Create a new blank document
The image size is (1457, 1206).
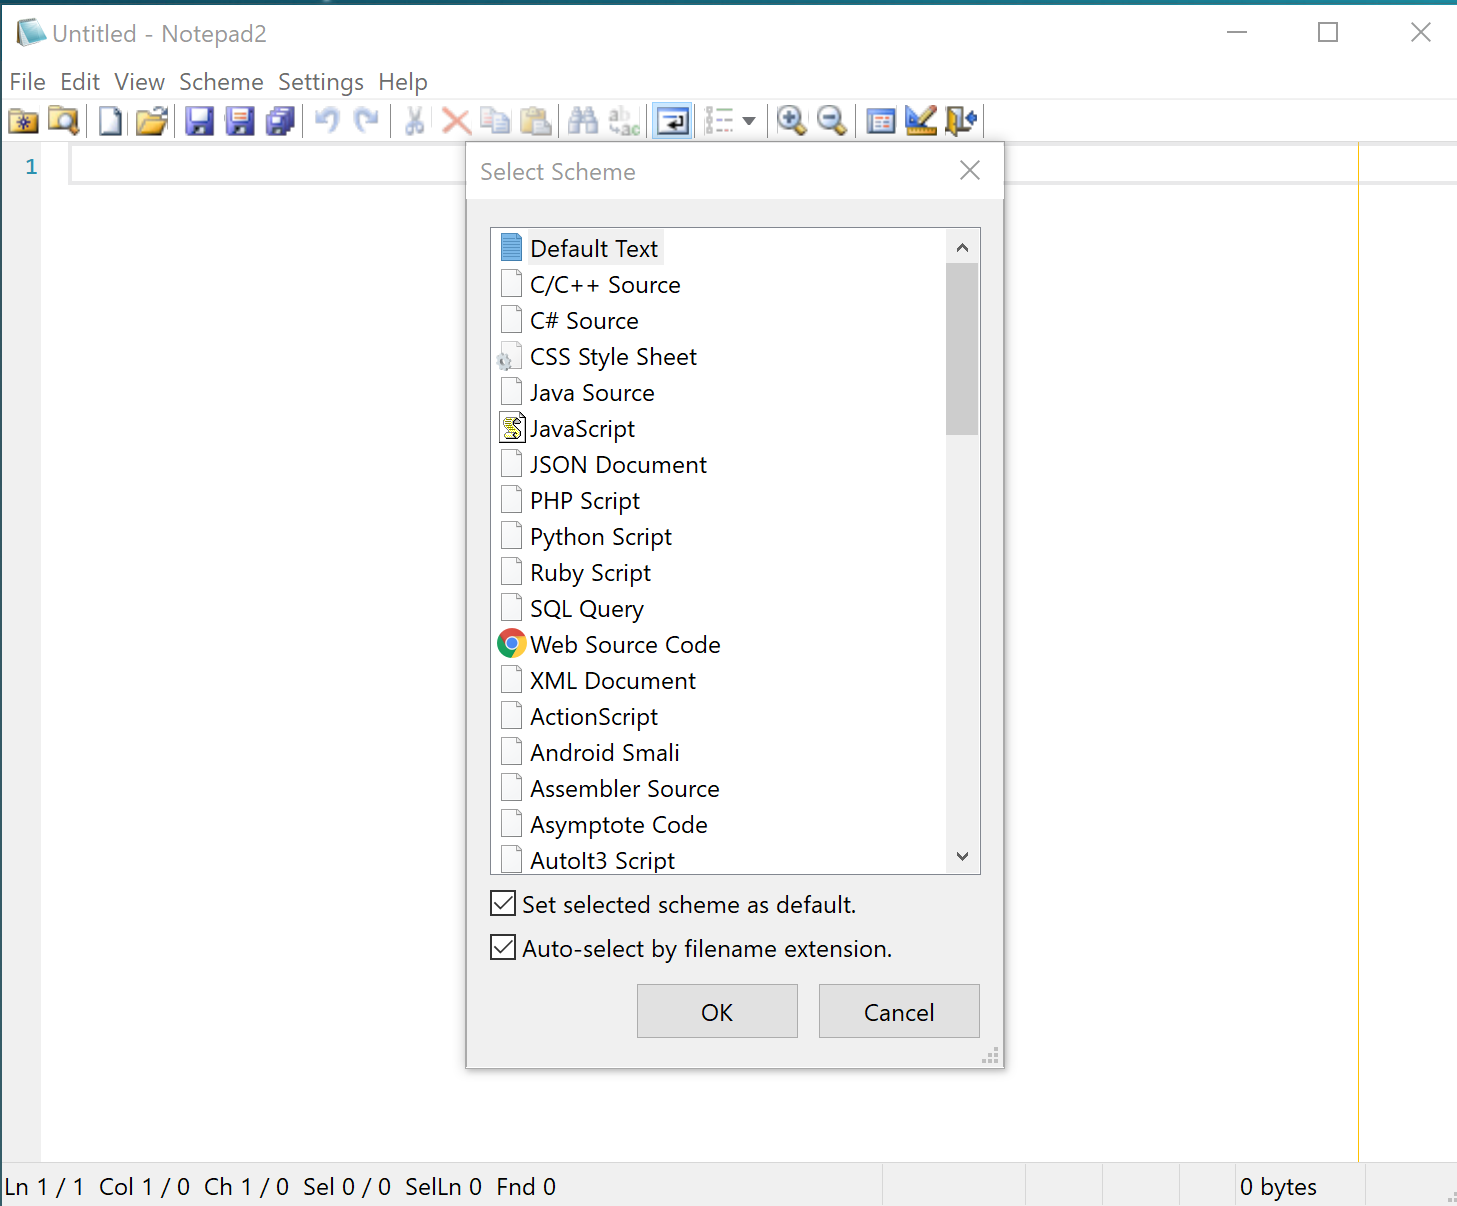click(110, 120)
